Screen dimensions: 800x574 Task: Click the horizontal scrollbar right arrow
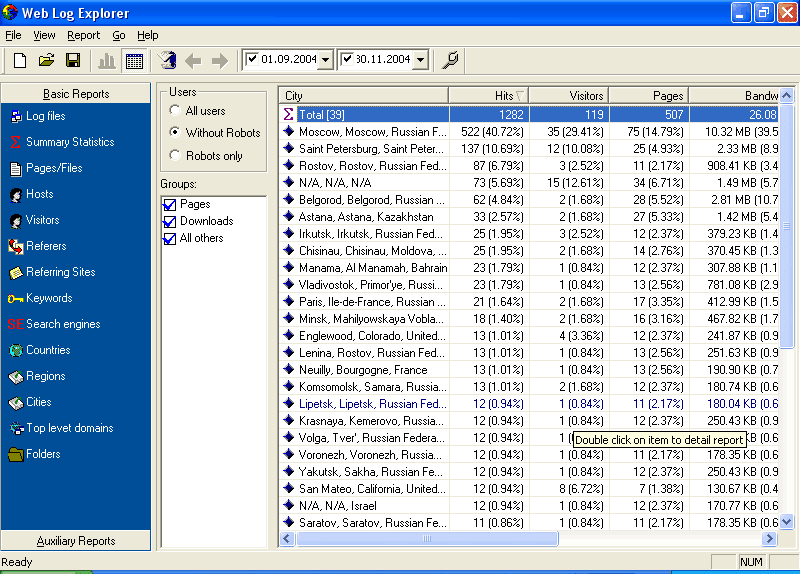click(769, 538)
